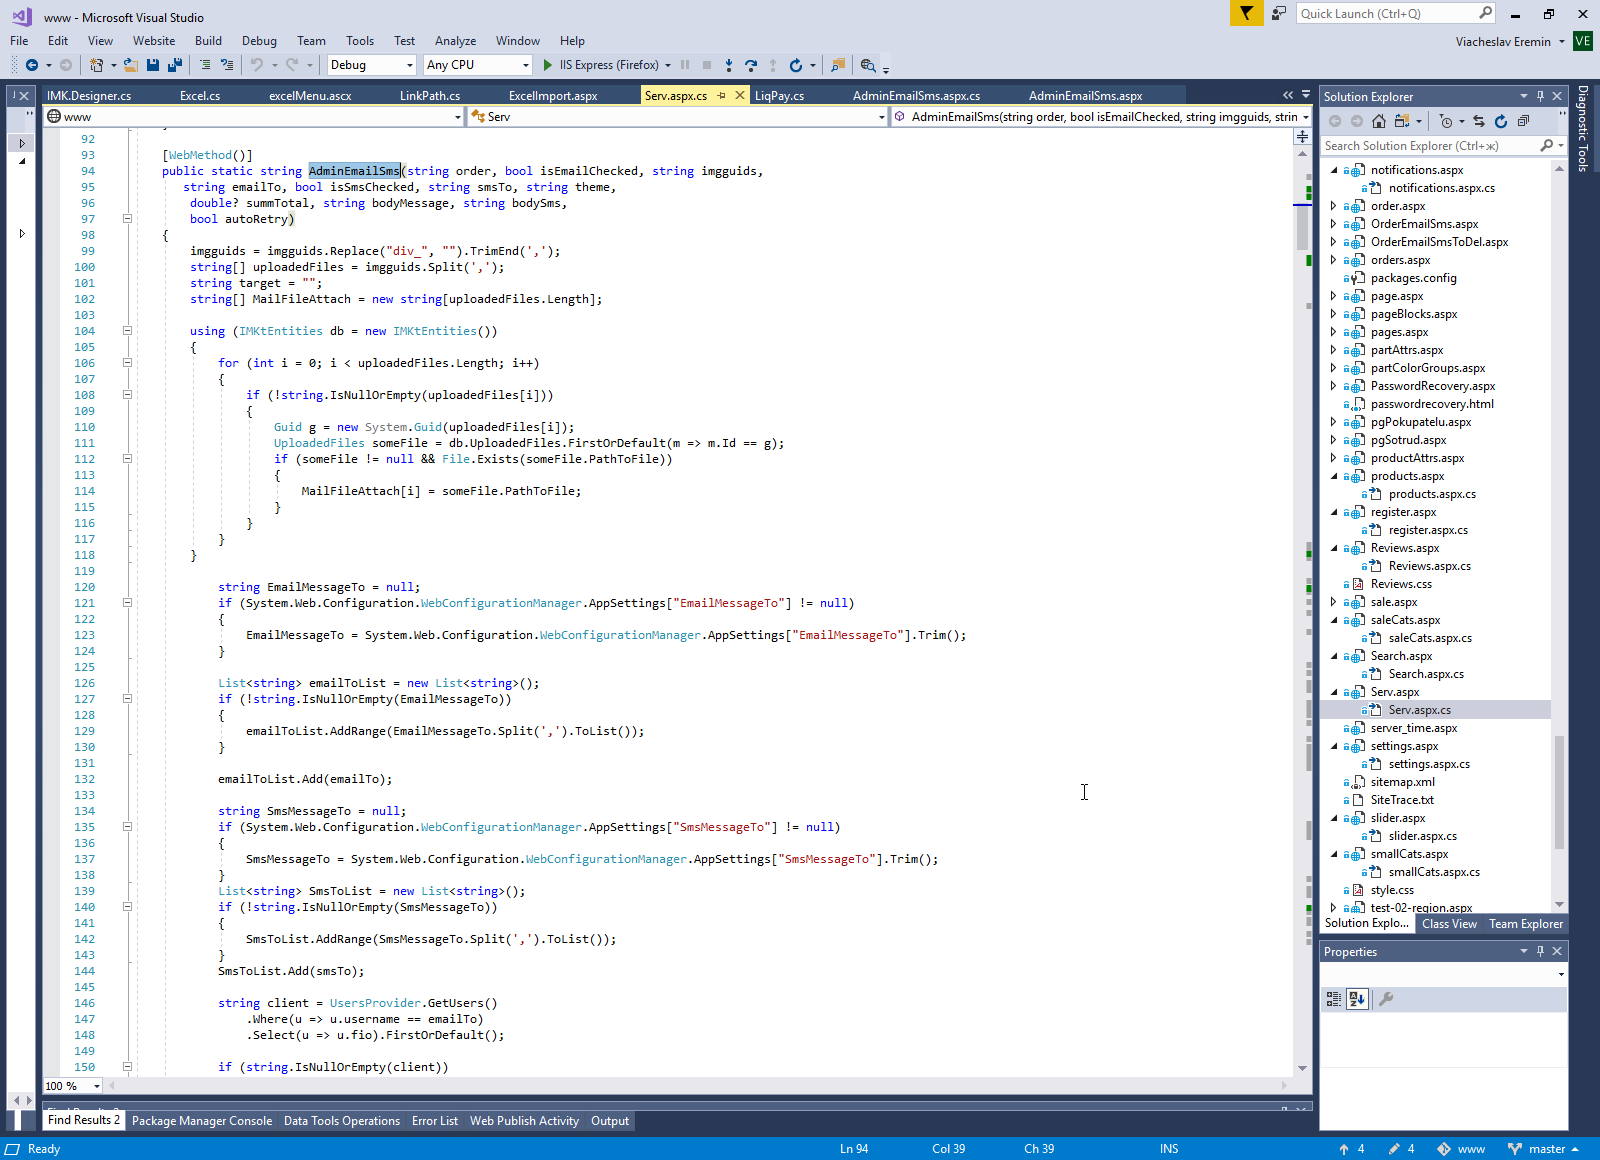This screenshot has height=1160, width=1600.
Task: Click the split editor window handle icon
Action: click(1302, 135)
